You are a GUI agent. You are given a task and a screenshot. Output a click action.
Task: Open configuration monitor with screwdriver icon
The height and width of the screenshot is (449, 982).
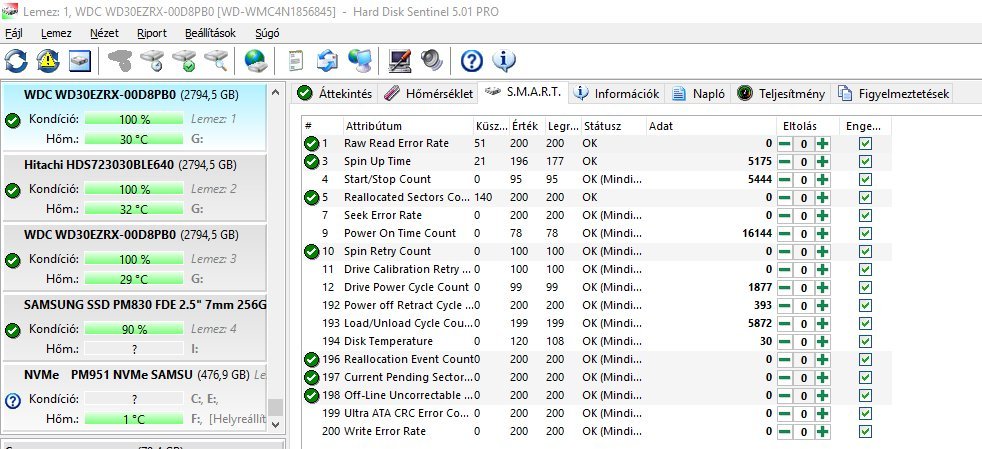[400, 61]
